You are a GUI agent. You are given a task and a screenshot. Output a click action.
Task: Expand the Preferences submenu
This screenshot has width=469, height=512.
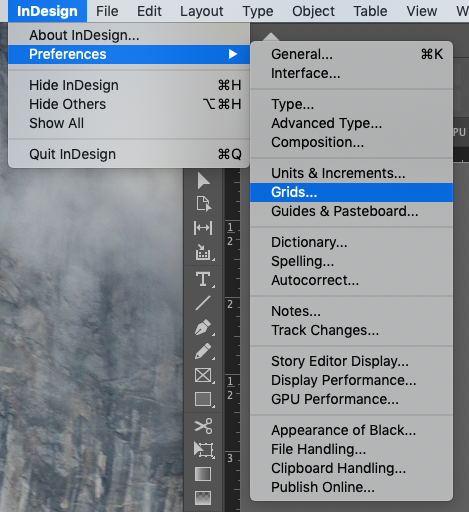tap(129, 54)
